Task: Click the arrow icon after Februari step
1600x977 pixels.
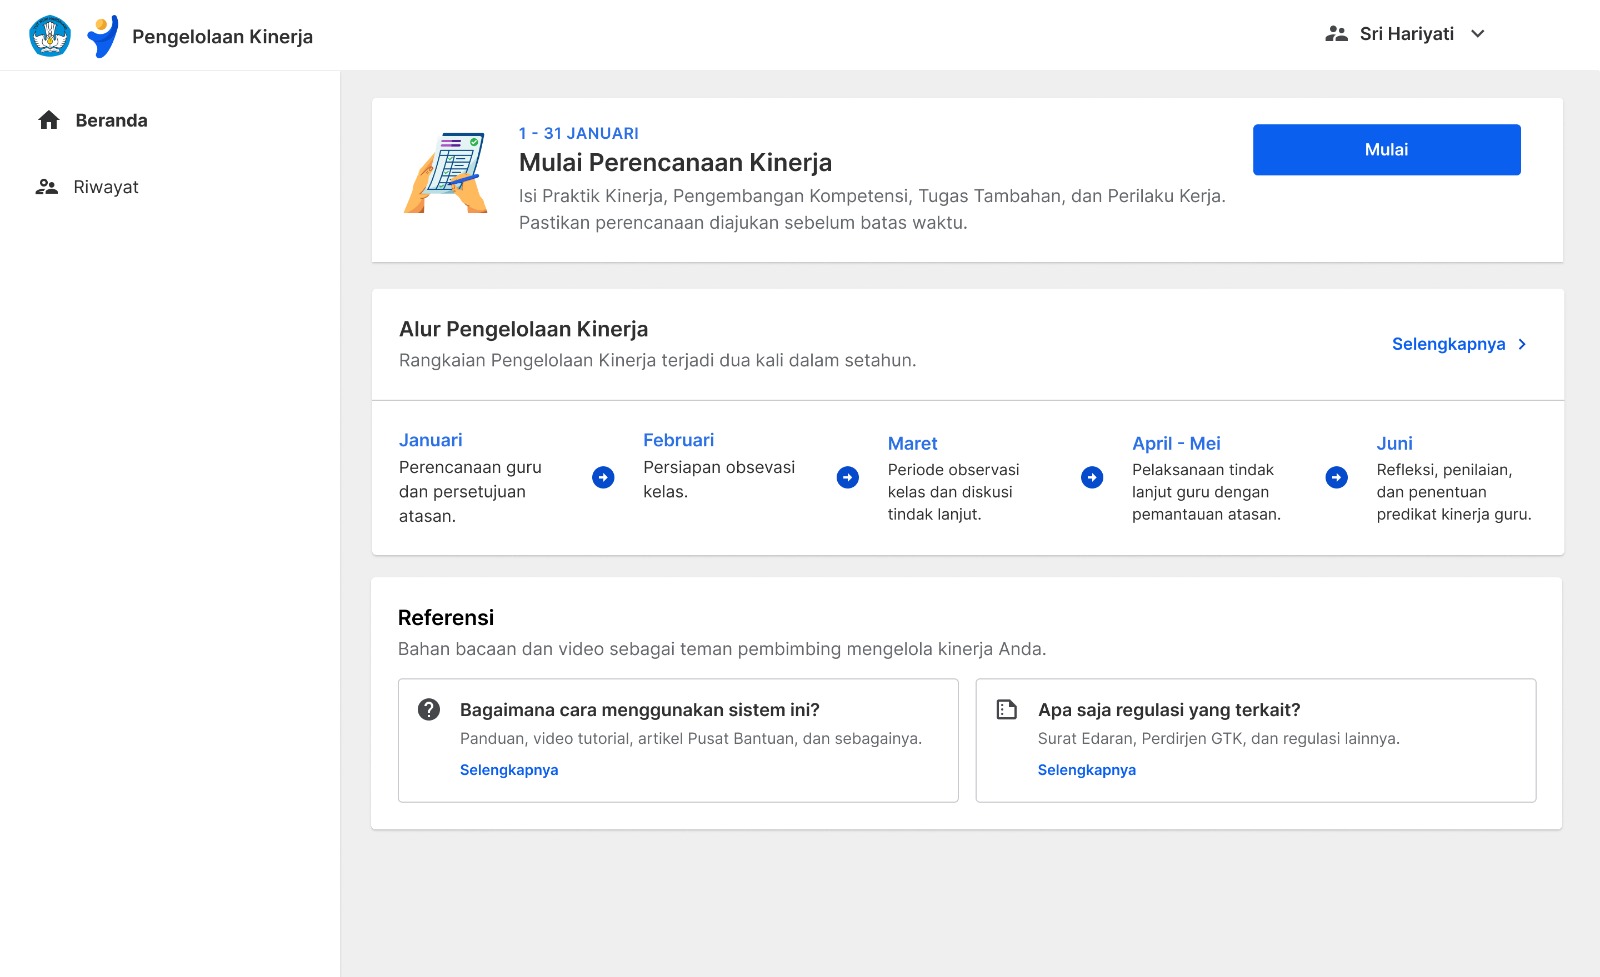Action: 848,477
